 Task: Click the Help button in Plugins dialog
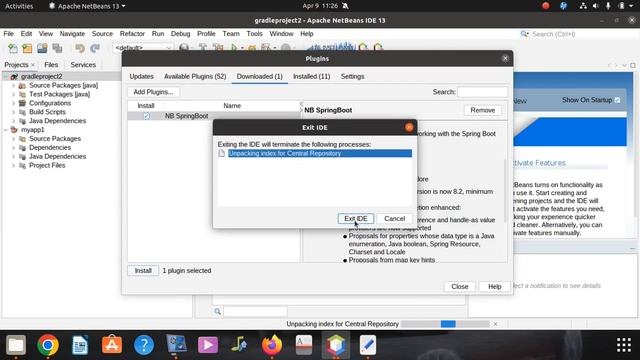[494, 287]
